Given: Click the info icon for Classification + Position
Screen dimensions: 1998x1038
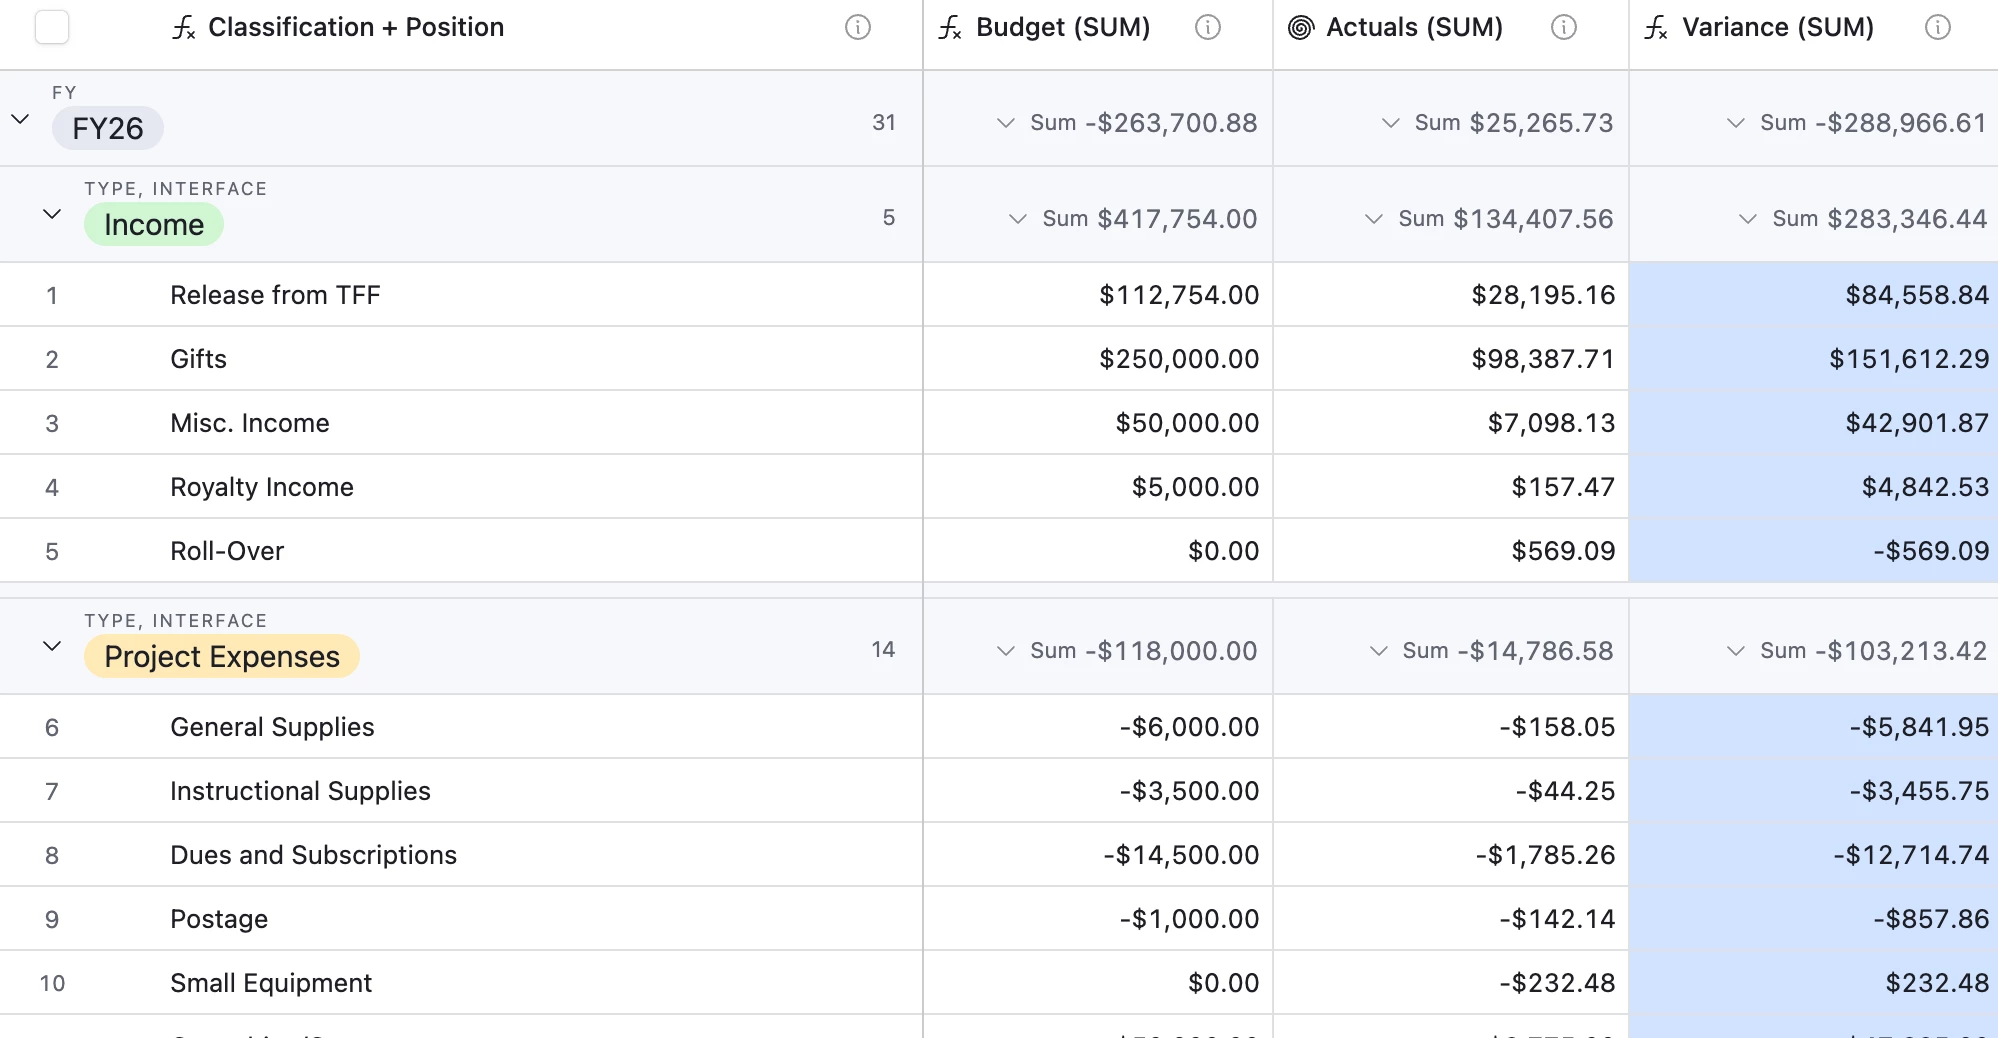Looking at the screenshot, I should [857, 28].
